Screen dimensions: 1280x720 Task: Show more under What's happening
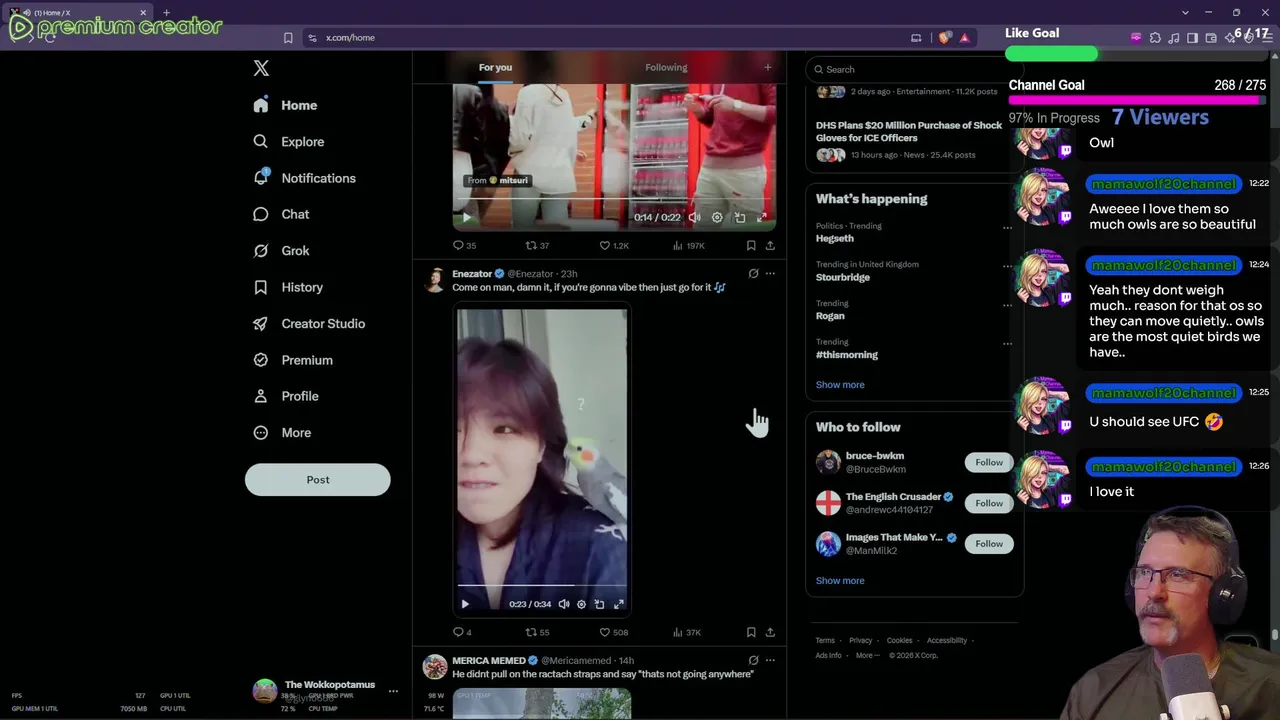click(x=840, y=385)
